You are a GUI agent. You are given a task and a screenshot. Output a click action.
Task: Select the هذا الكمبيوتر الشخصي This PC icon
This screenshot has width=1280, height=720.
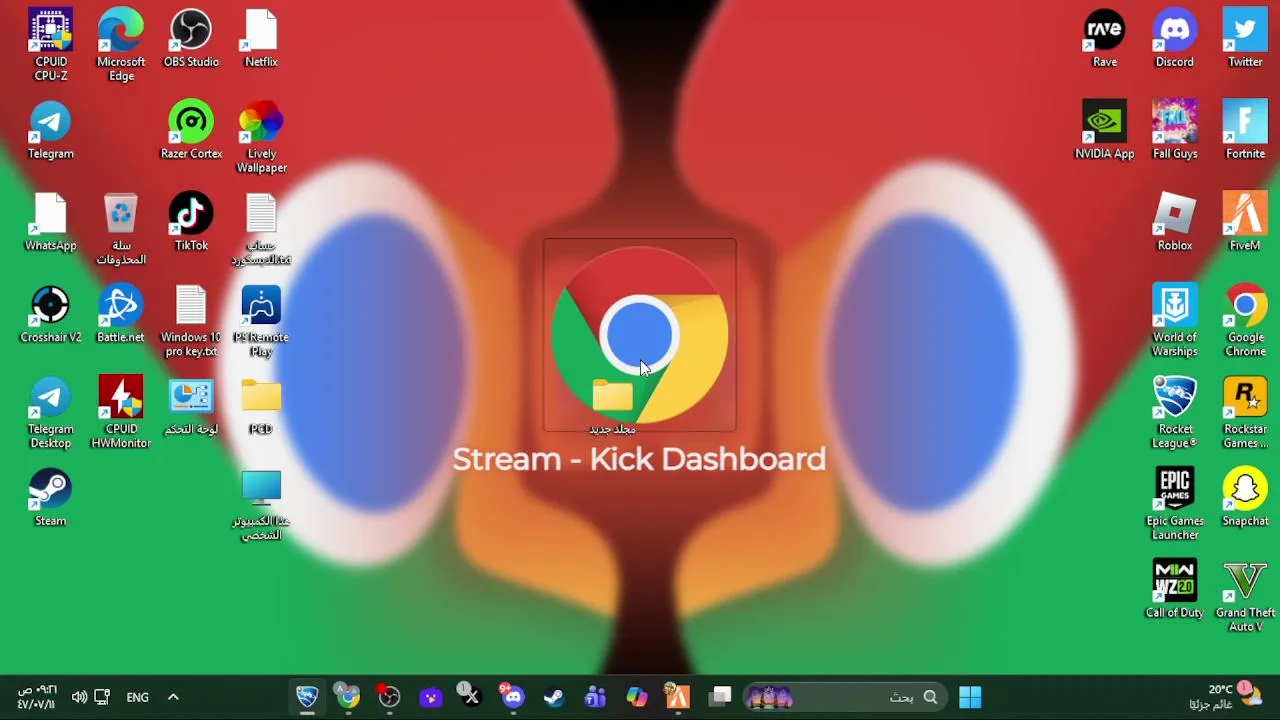[x=261, y=505]
